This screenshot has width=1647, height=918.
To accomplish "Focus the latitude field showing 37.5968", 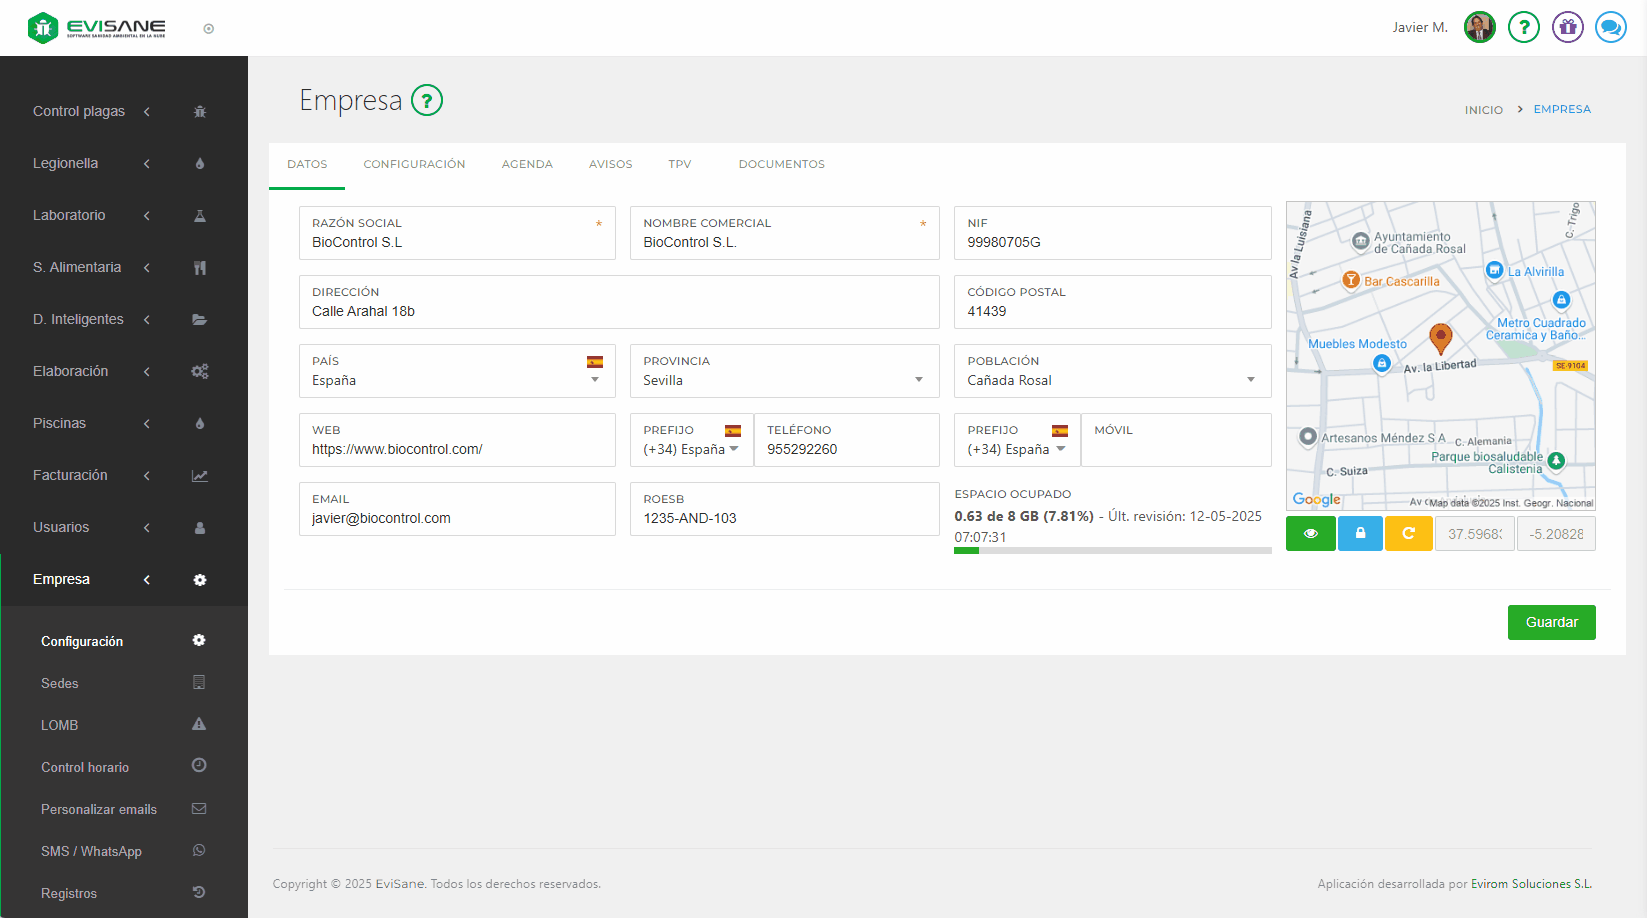I will tap(1475, 534).
